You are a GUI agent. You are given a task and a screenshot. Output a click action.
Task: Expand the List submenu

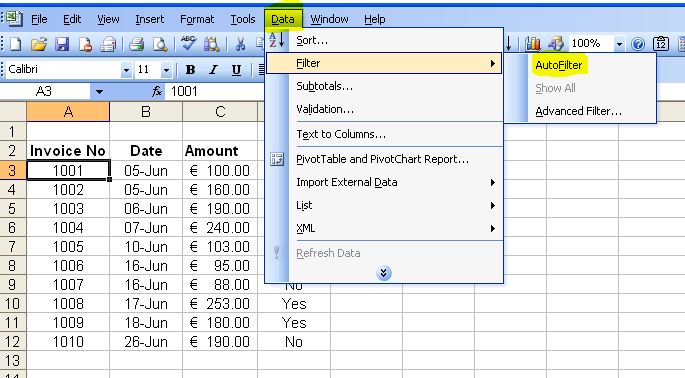(384, 205)
